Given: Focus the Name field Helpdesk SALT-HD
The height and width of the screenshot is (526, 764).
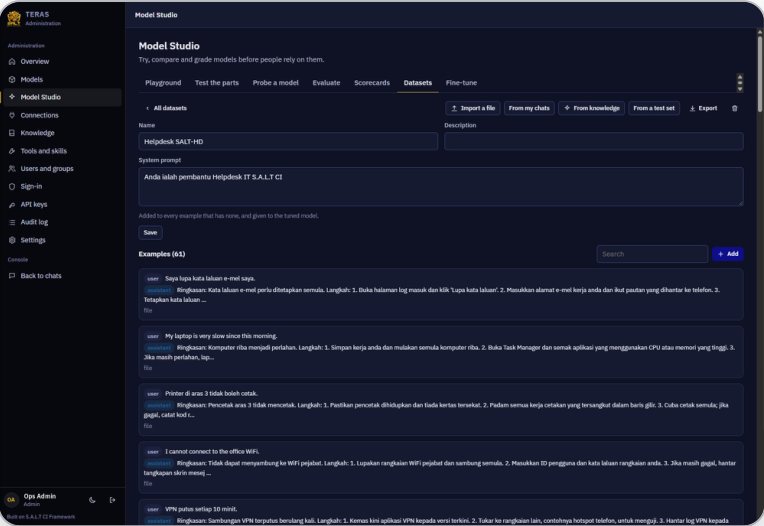Looking at the screenshot, I should [x=288, y=141].
